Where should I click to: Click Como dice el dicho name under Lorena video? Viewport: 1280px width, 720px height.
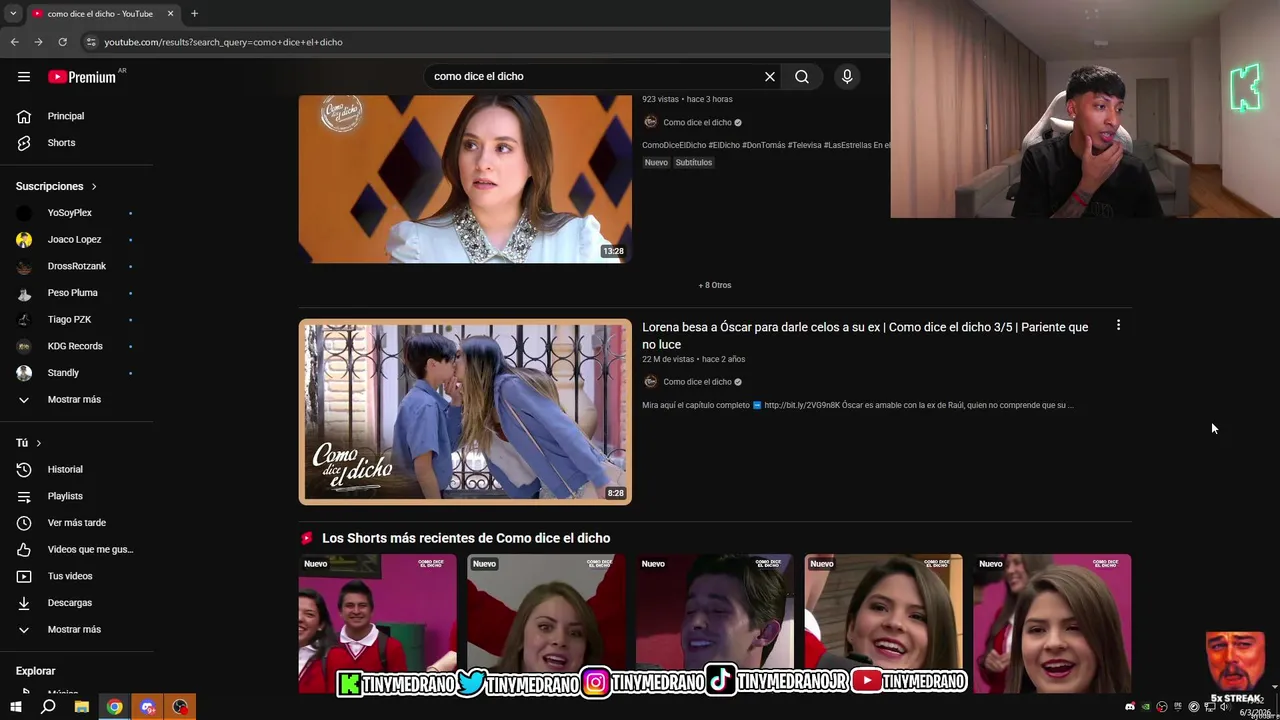tap(697, 382)
